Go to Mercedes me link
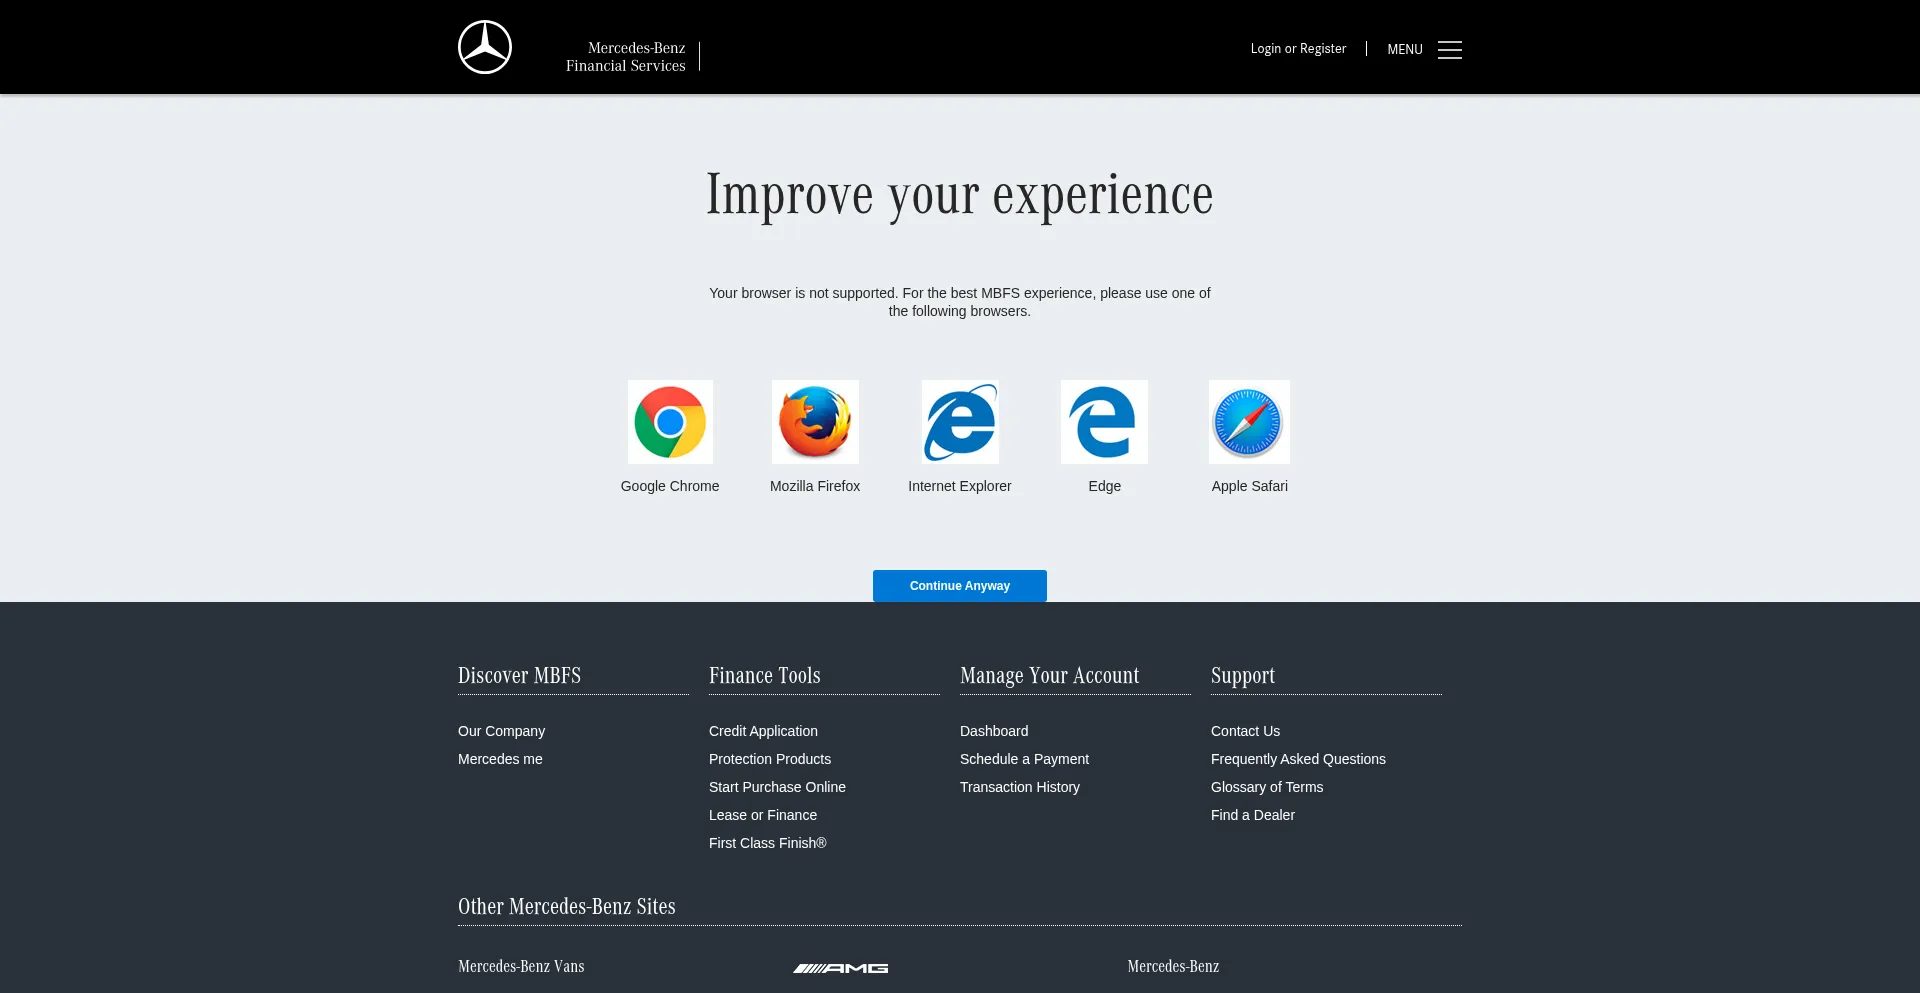The width and height of the screenshot is (1920, 993). coord(500,759)
